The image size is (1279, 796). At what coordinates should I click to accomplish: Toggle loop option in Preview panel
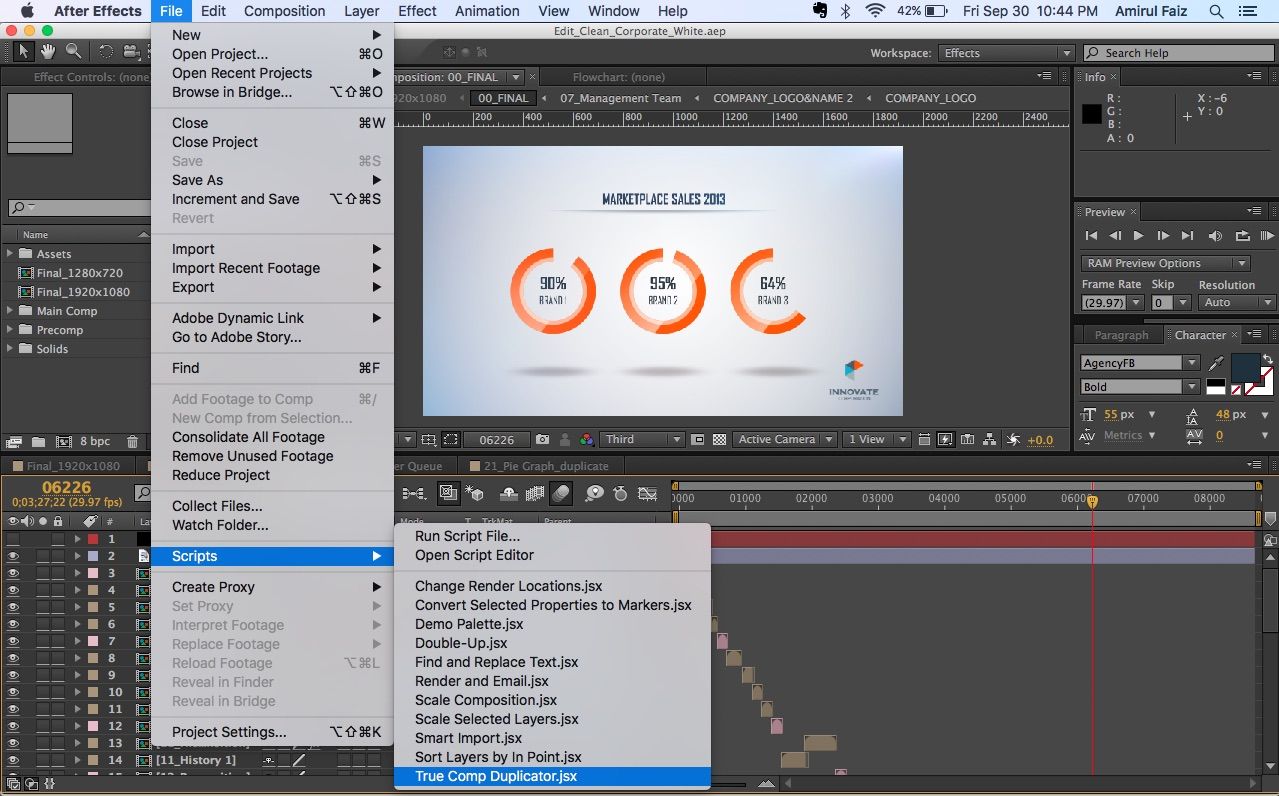pos(1242,236)
